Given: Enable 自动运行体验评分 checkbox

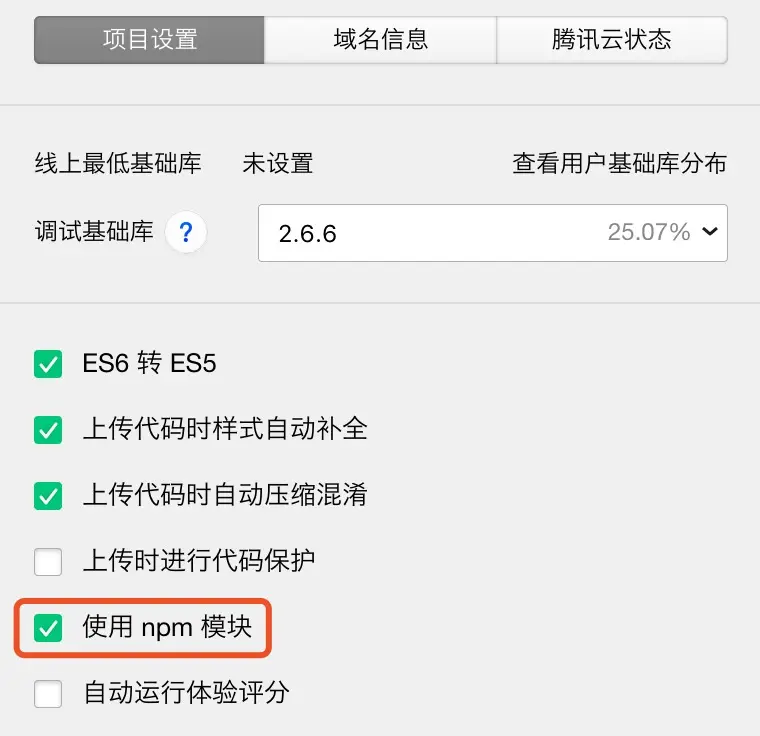Looking at the screenshot, I should (48, 694).
